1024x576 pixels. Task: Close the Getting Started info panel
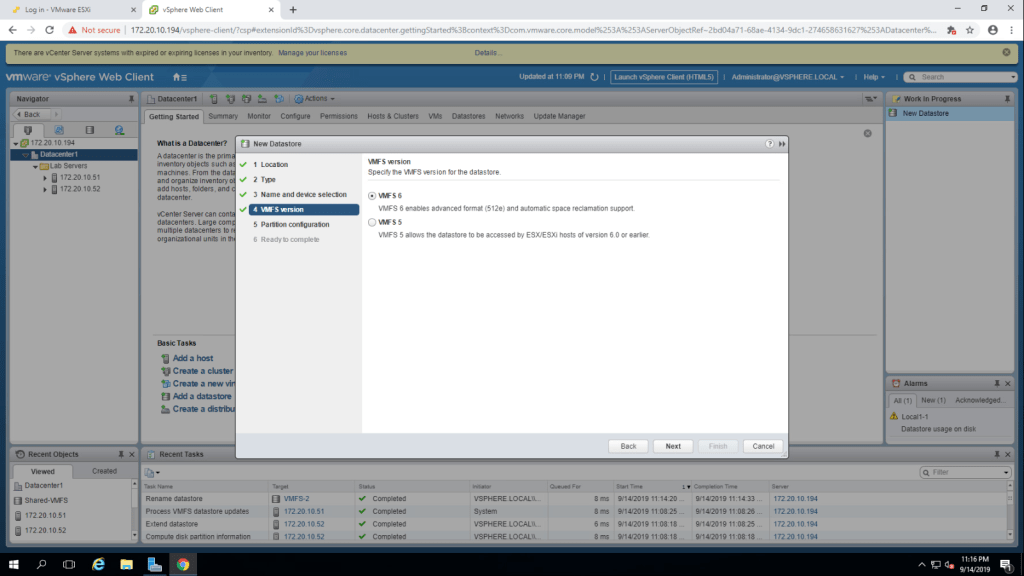coord(867,133)
